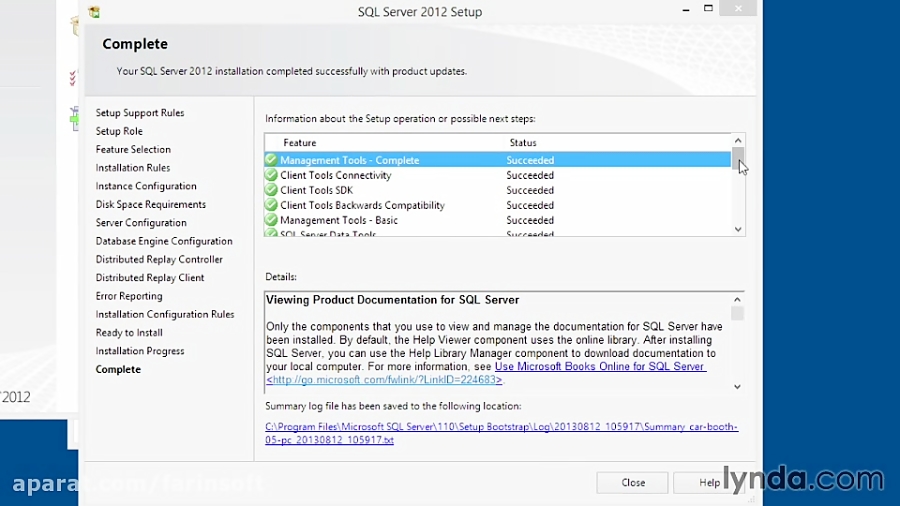Click green check icon for Client Tools Connectivity
Image resolution: width=900 pixels, height=506 pixels.
pos(271,175)
